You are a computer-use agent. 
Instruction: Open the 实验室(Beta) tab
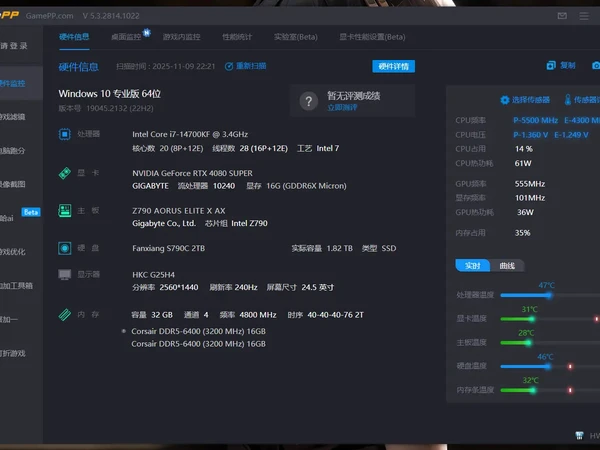tap(296, 37)
